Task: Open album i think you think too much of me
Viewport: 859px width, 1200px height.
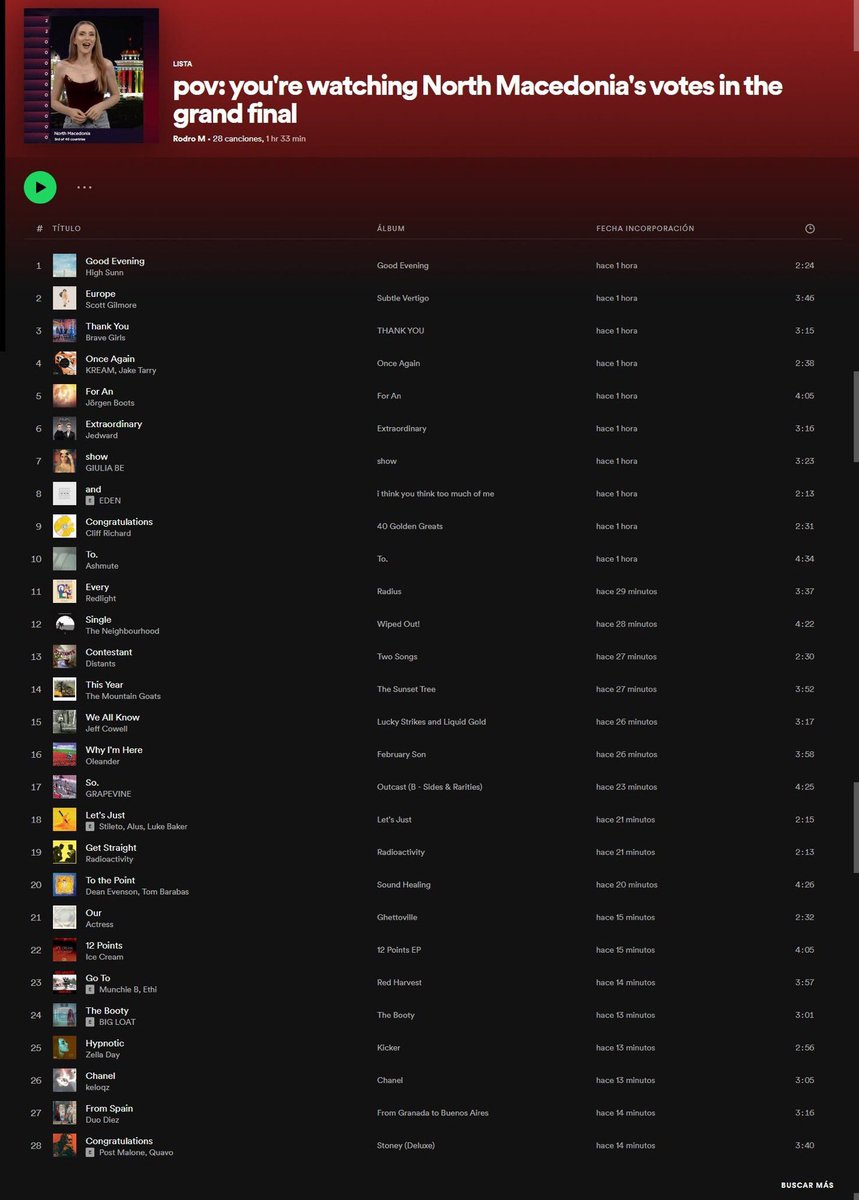Action: pos(435,494)
